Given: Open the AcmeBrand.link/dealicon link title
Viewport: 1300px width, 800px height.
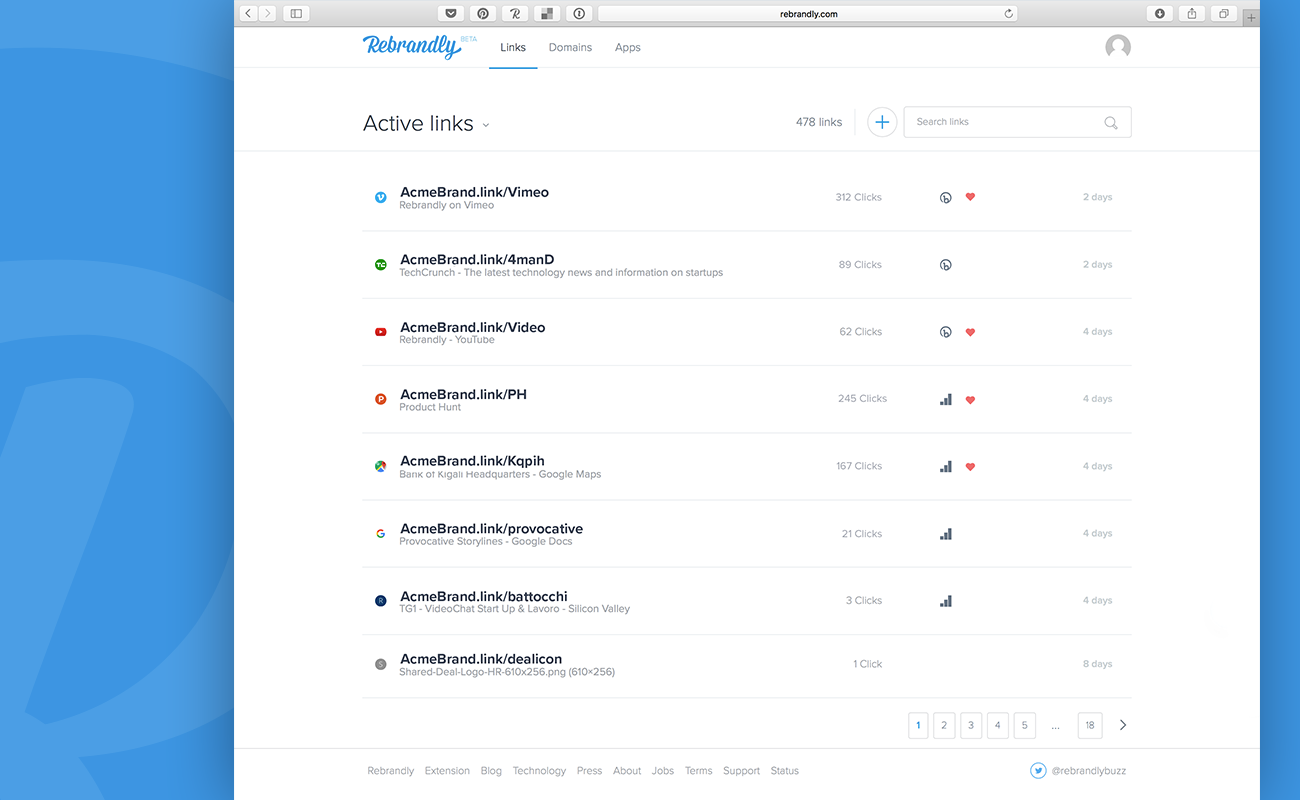Looking at the screenshot, I should (481, 659).
